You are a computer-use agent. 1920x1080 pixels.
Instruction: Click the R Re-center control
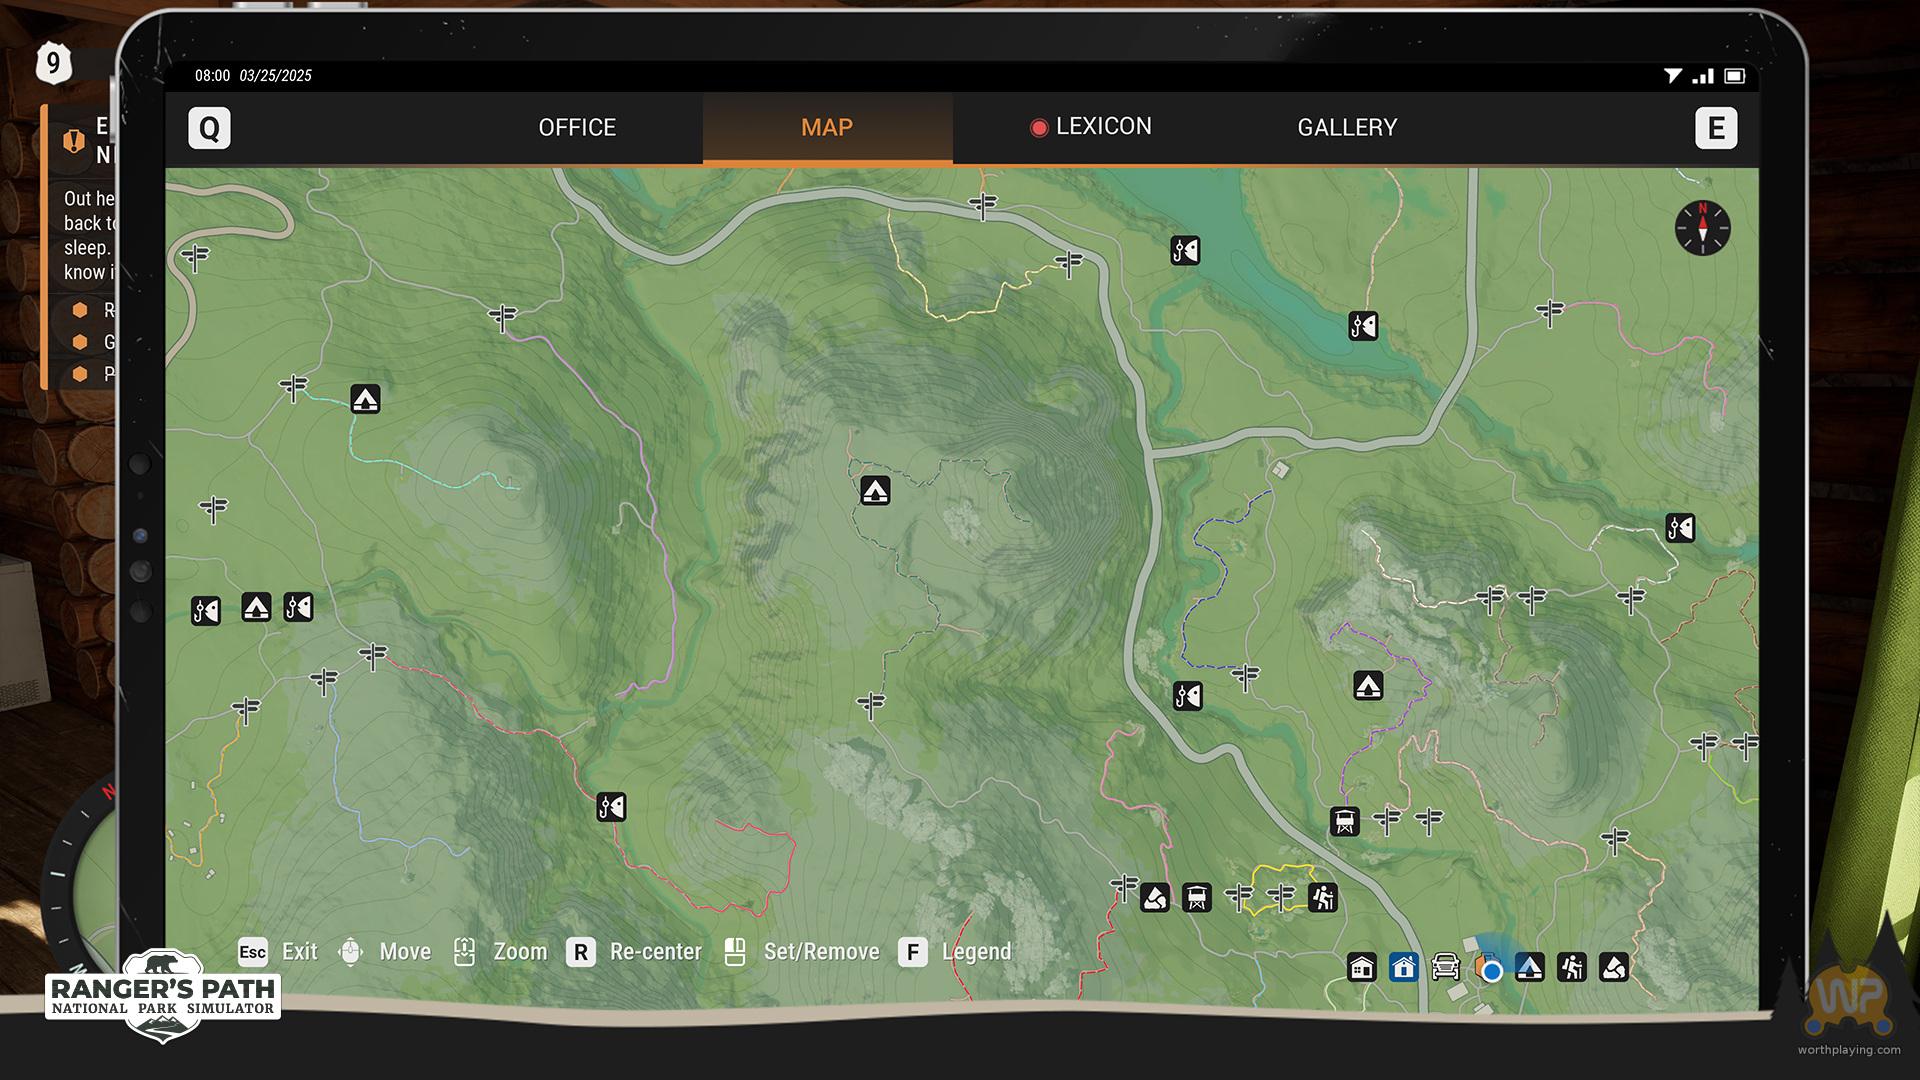[581, 952]
